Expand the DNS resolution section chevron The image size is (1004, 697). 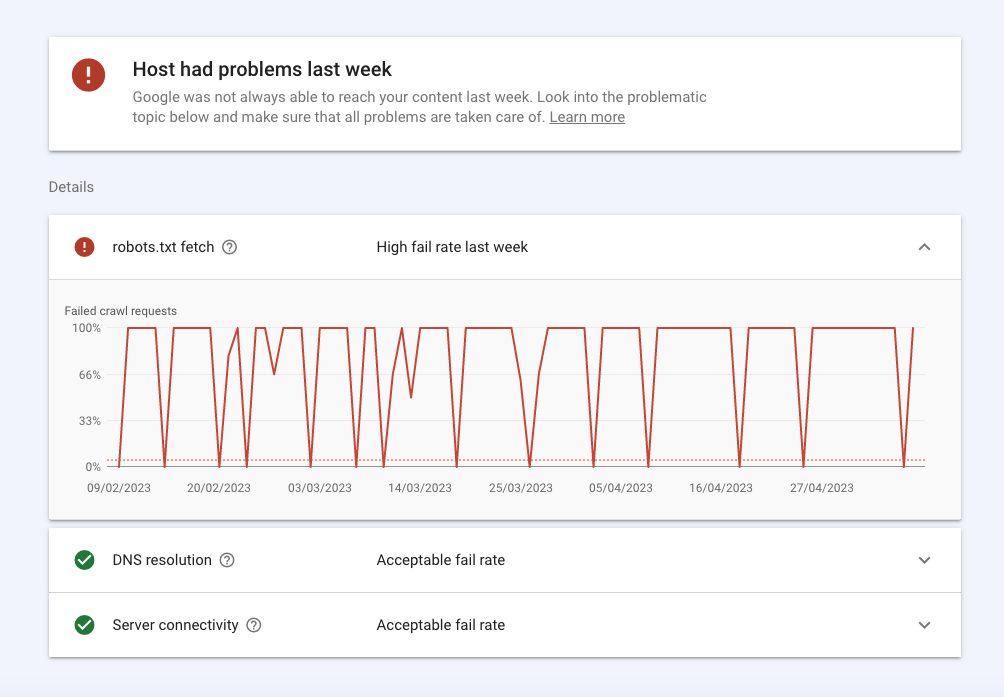[924, 560]
